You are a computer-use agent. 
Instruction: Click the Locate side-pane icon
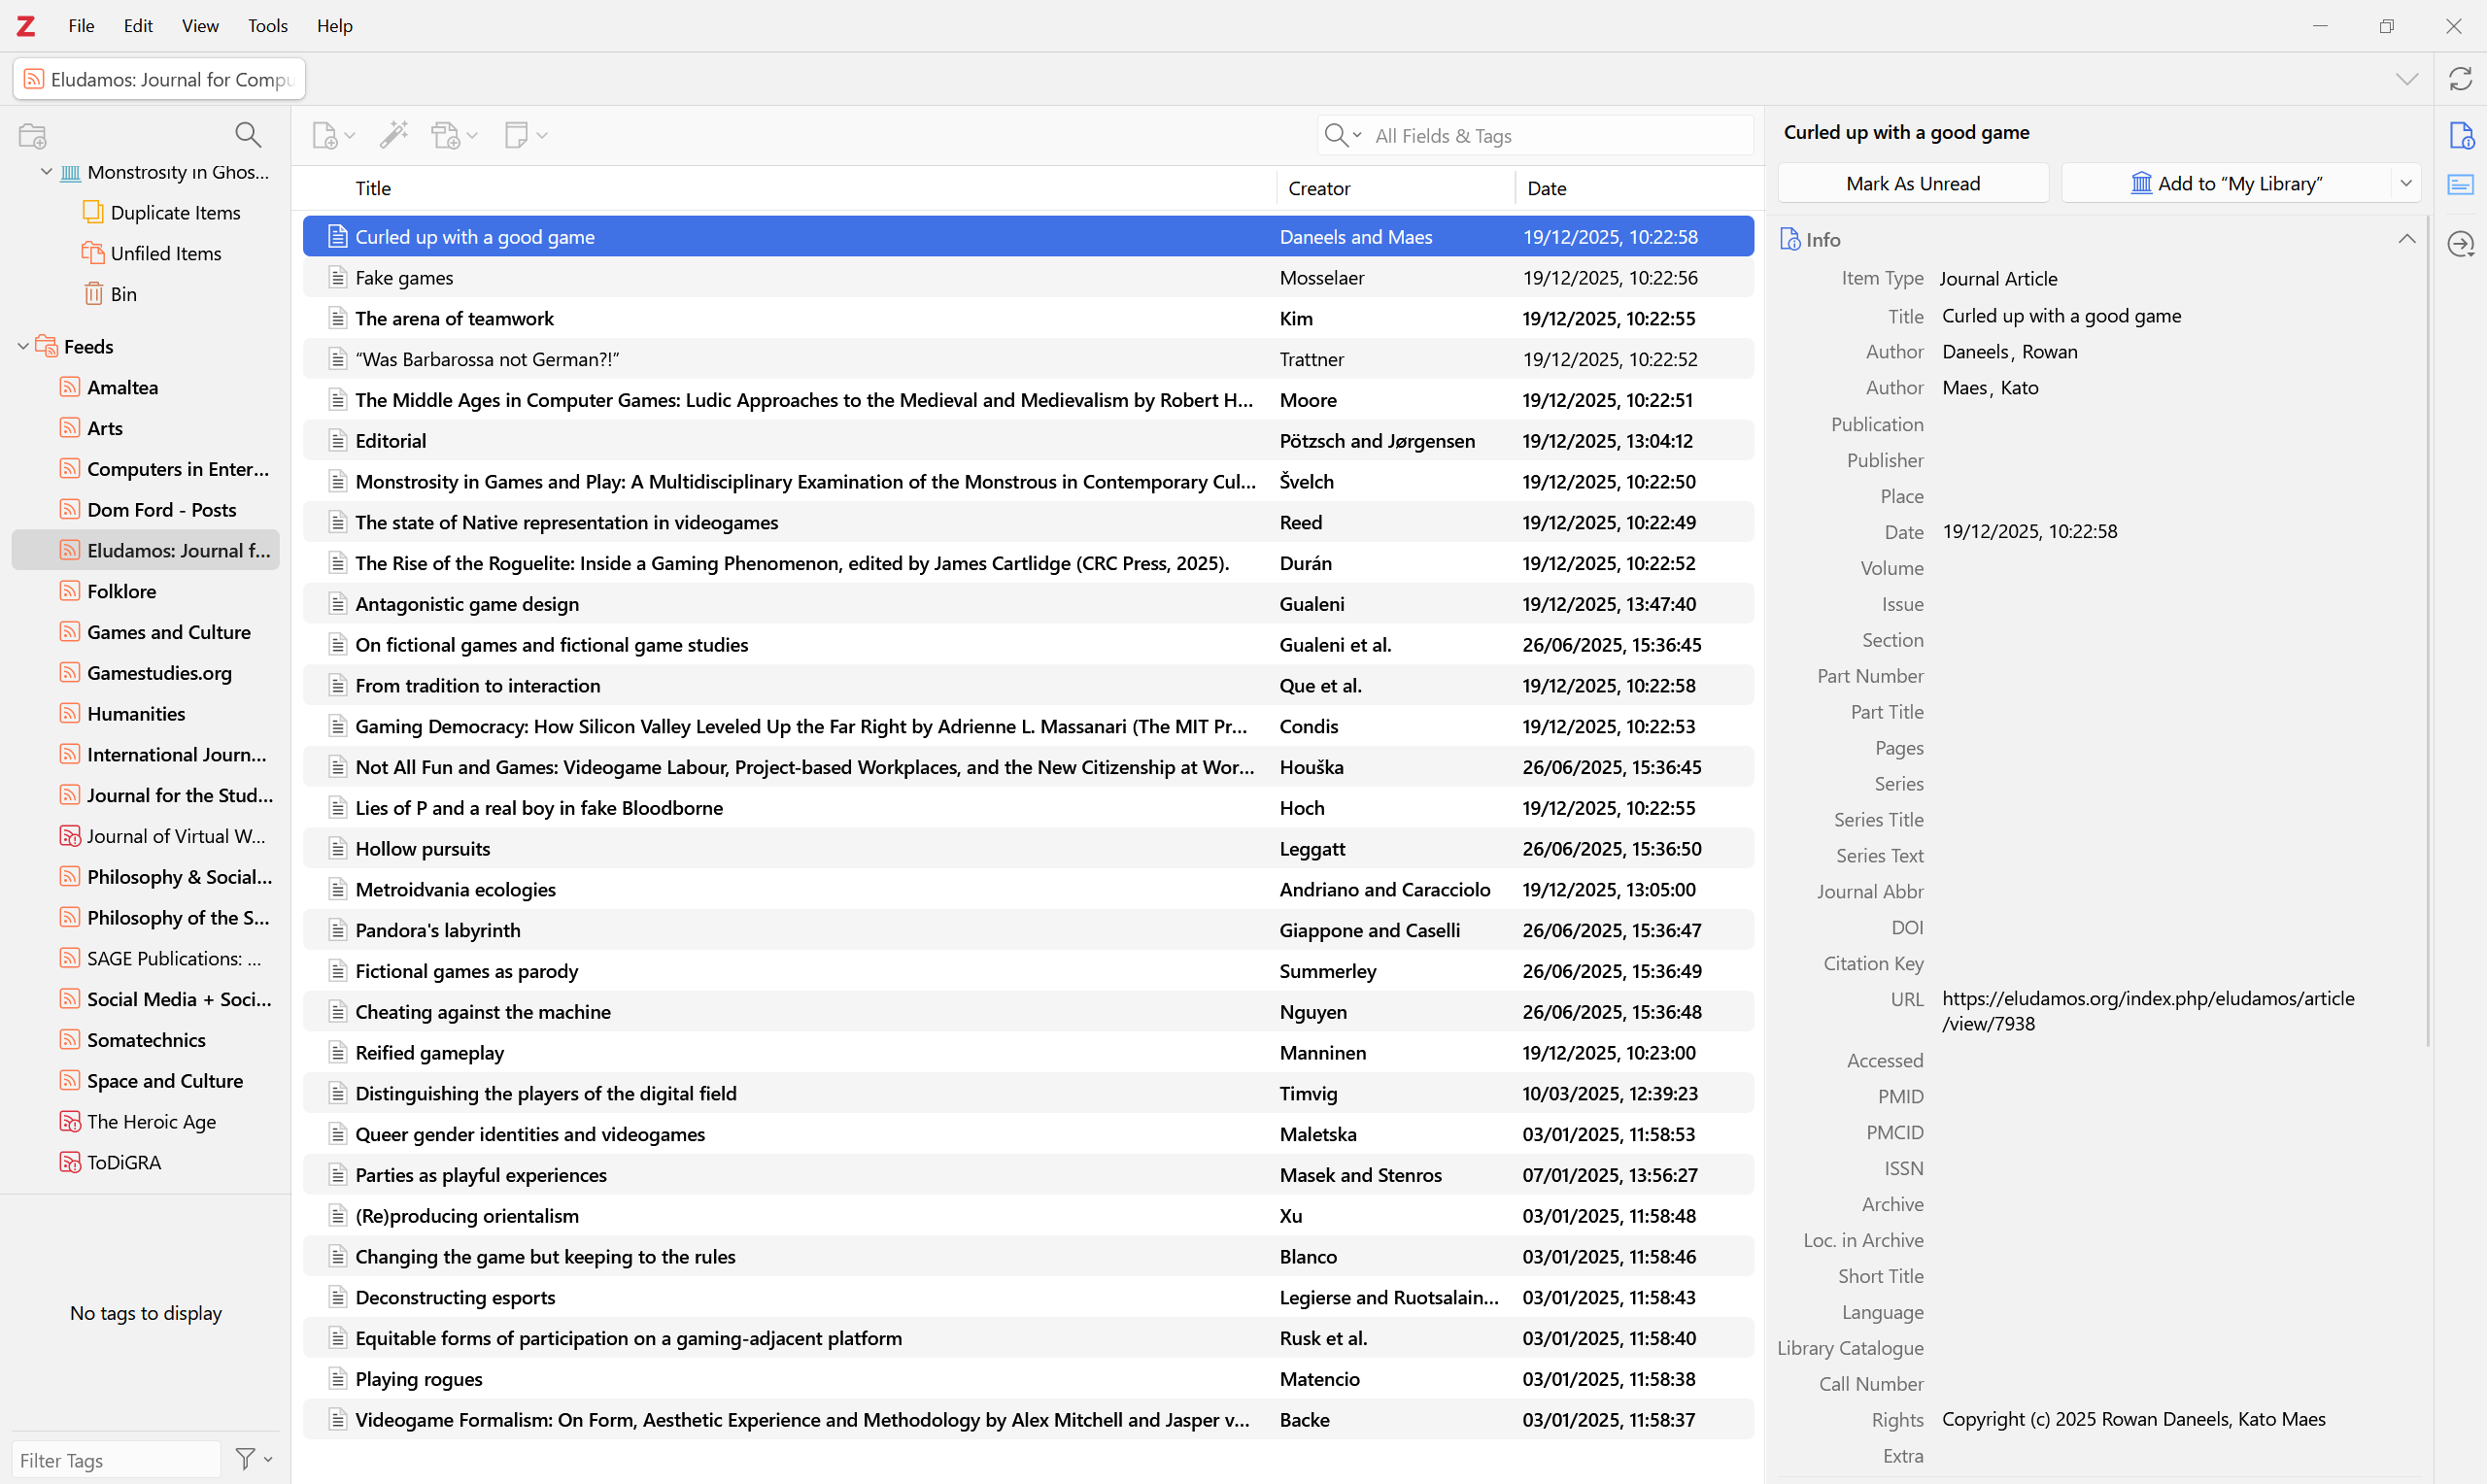pos(2460,243)
